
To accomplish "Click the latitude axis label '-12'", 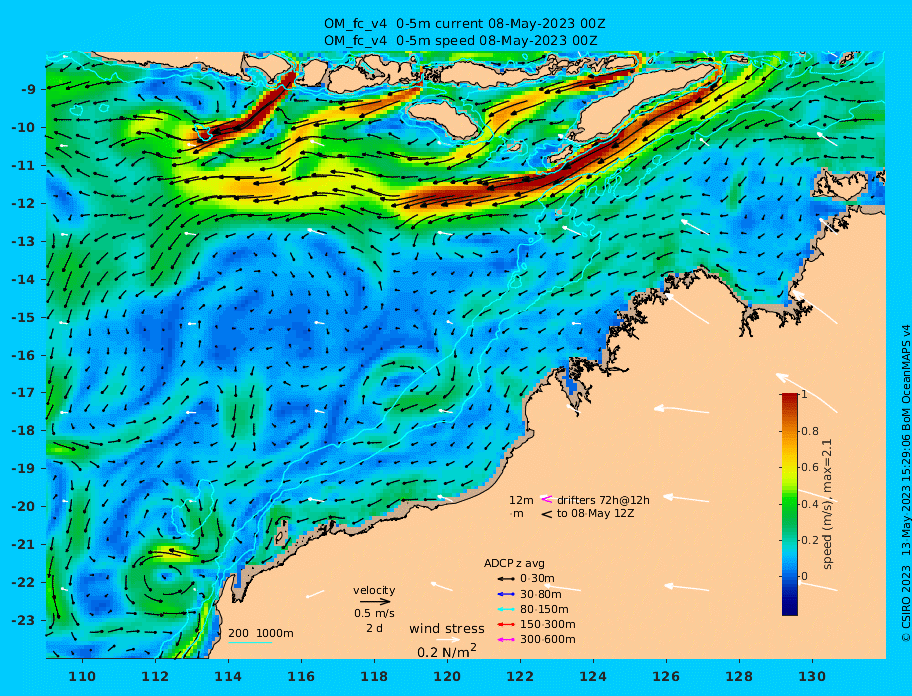I will pyautogui.click(x=24, y=204).
